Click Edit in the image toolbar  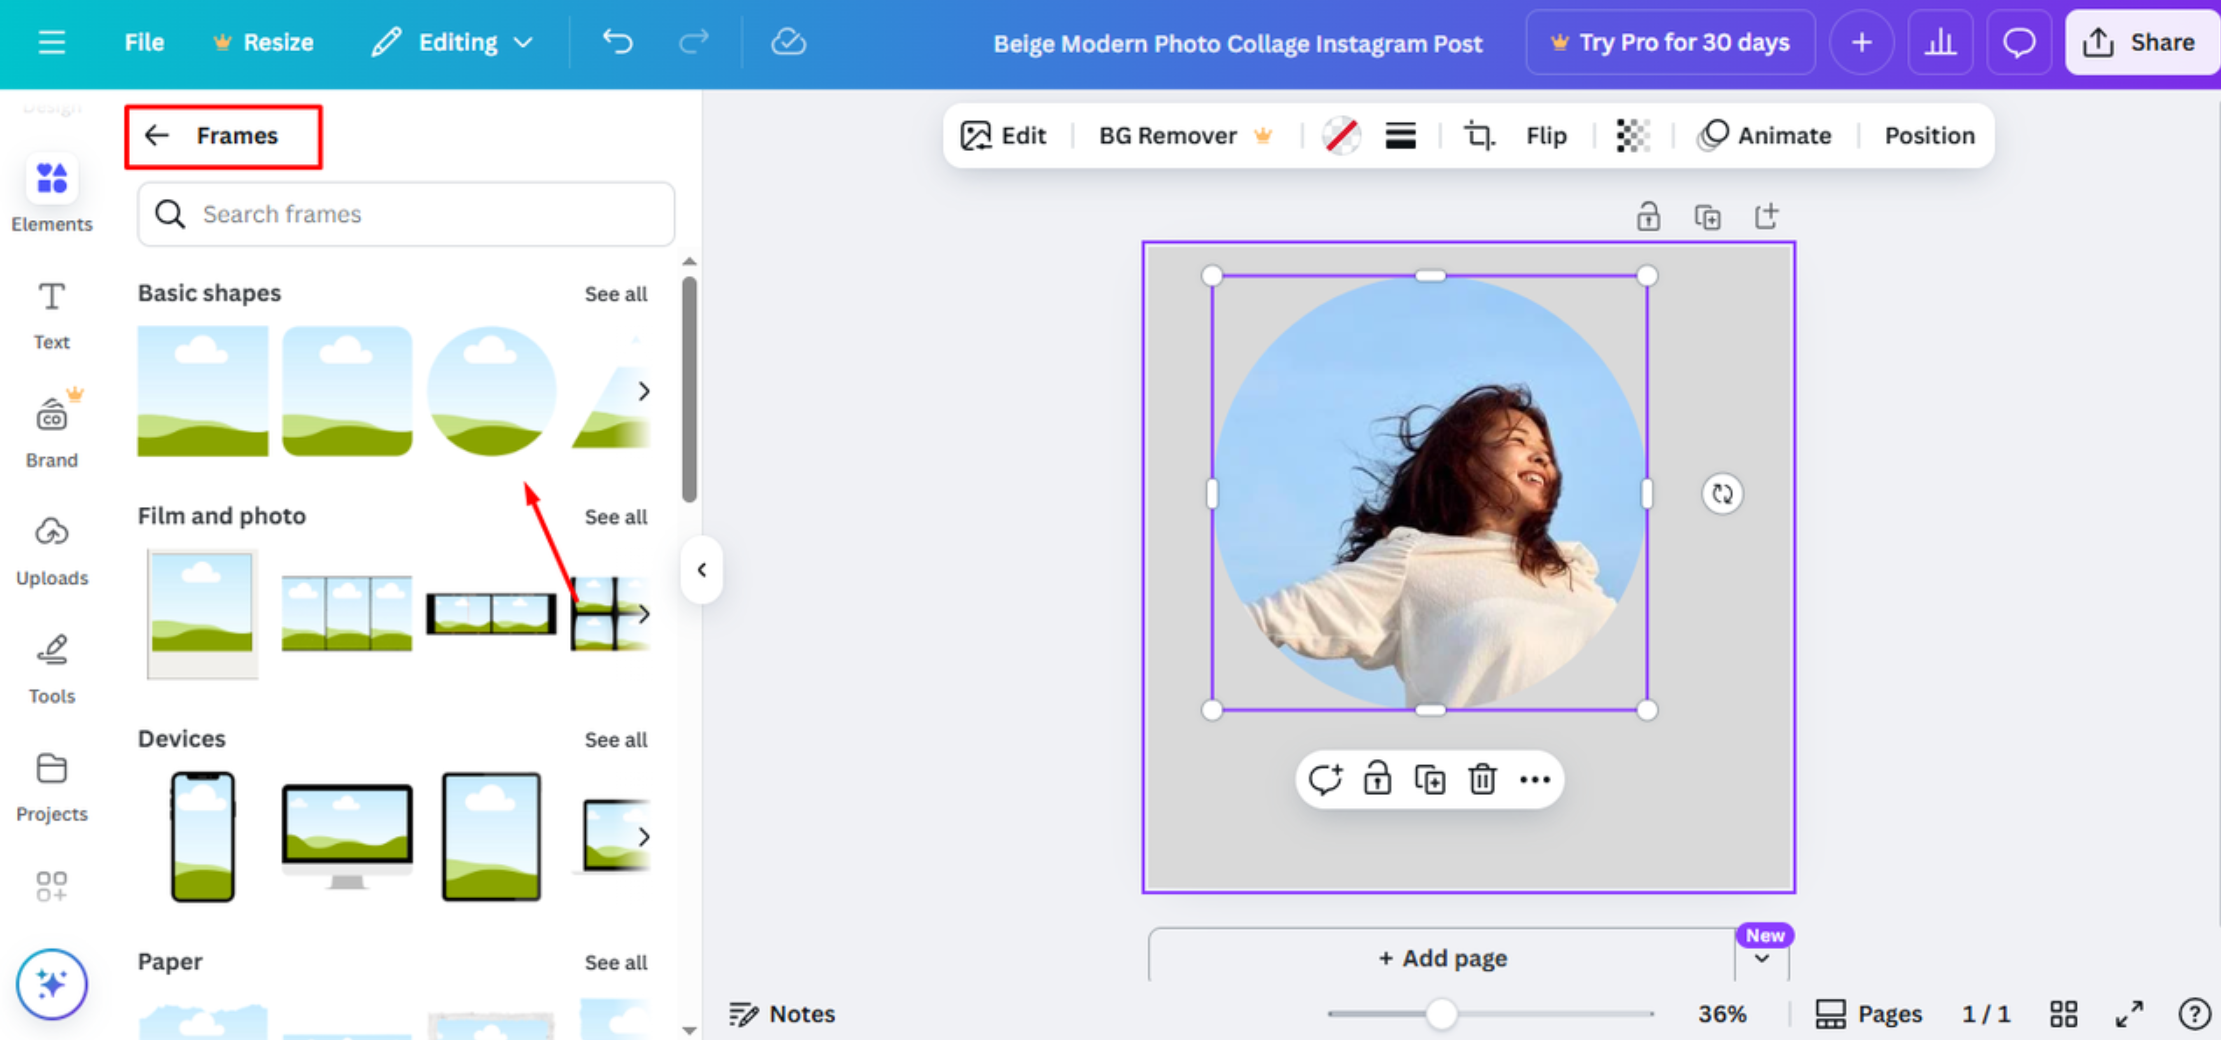click(1004, 135)
